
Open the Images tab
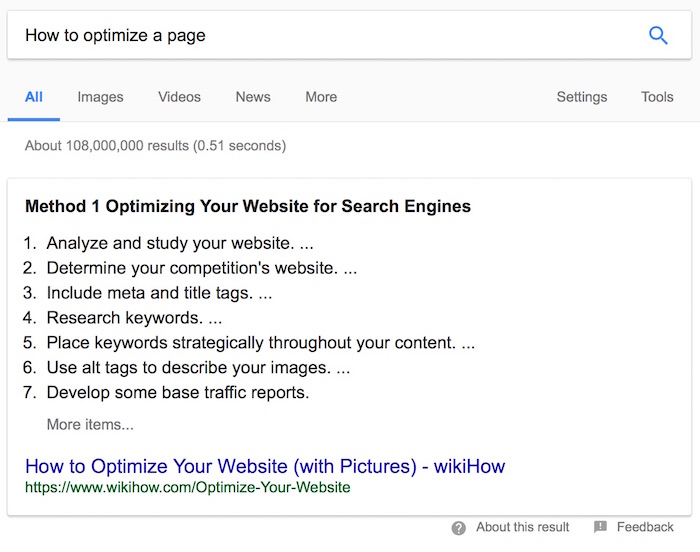click(x=100, y=97)
